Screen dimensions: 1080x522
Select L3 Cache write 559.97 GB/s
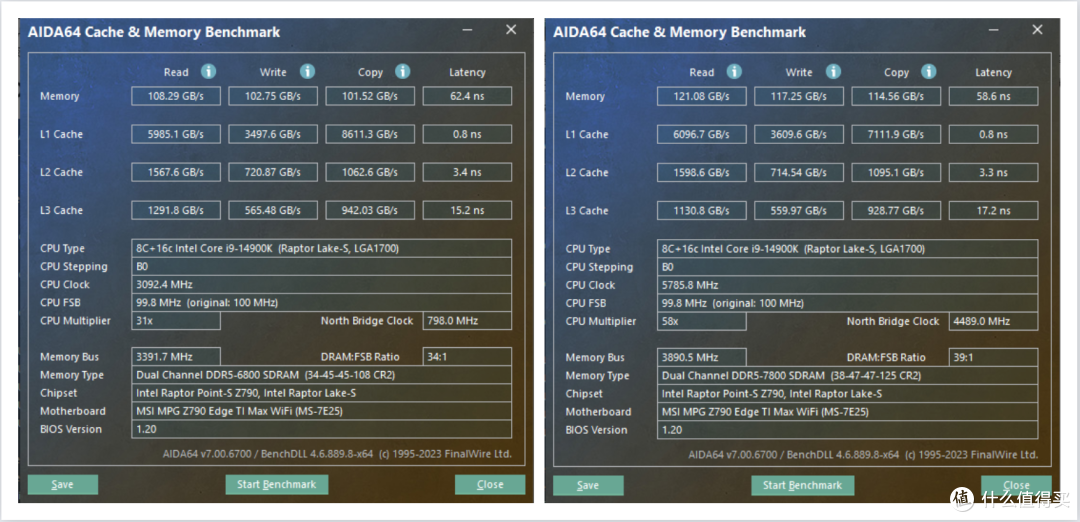tap(799, 210)
